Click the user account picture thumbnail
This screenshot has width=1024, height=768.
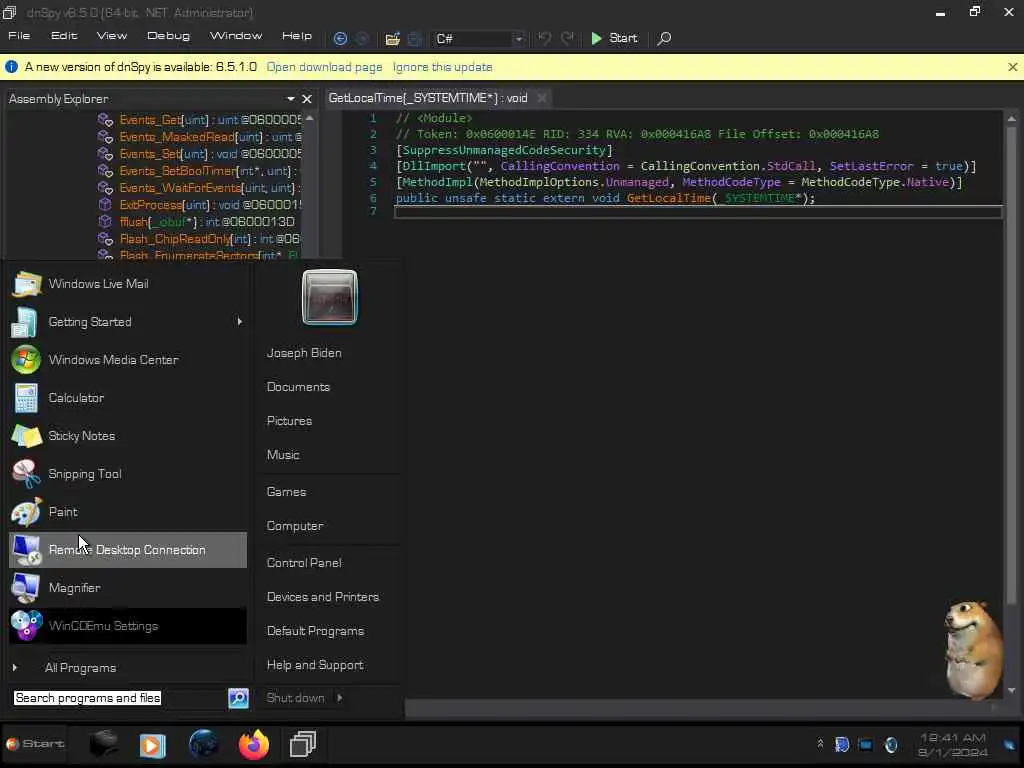coord(330,297)
